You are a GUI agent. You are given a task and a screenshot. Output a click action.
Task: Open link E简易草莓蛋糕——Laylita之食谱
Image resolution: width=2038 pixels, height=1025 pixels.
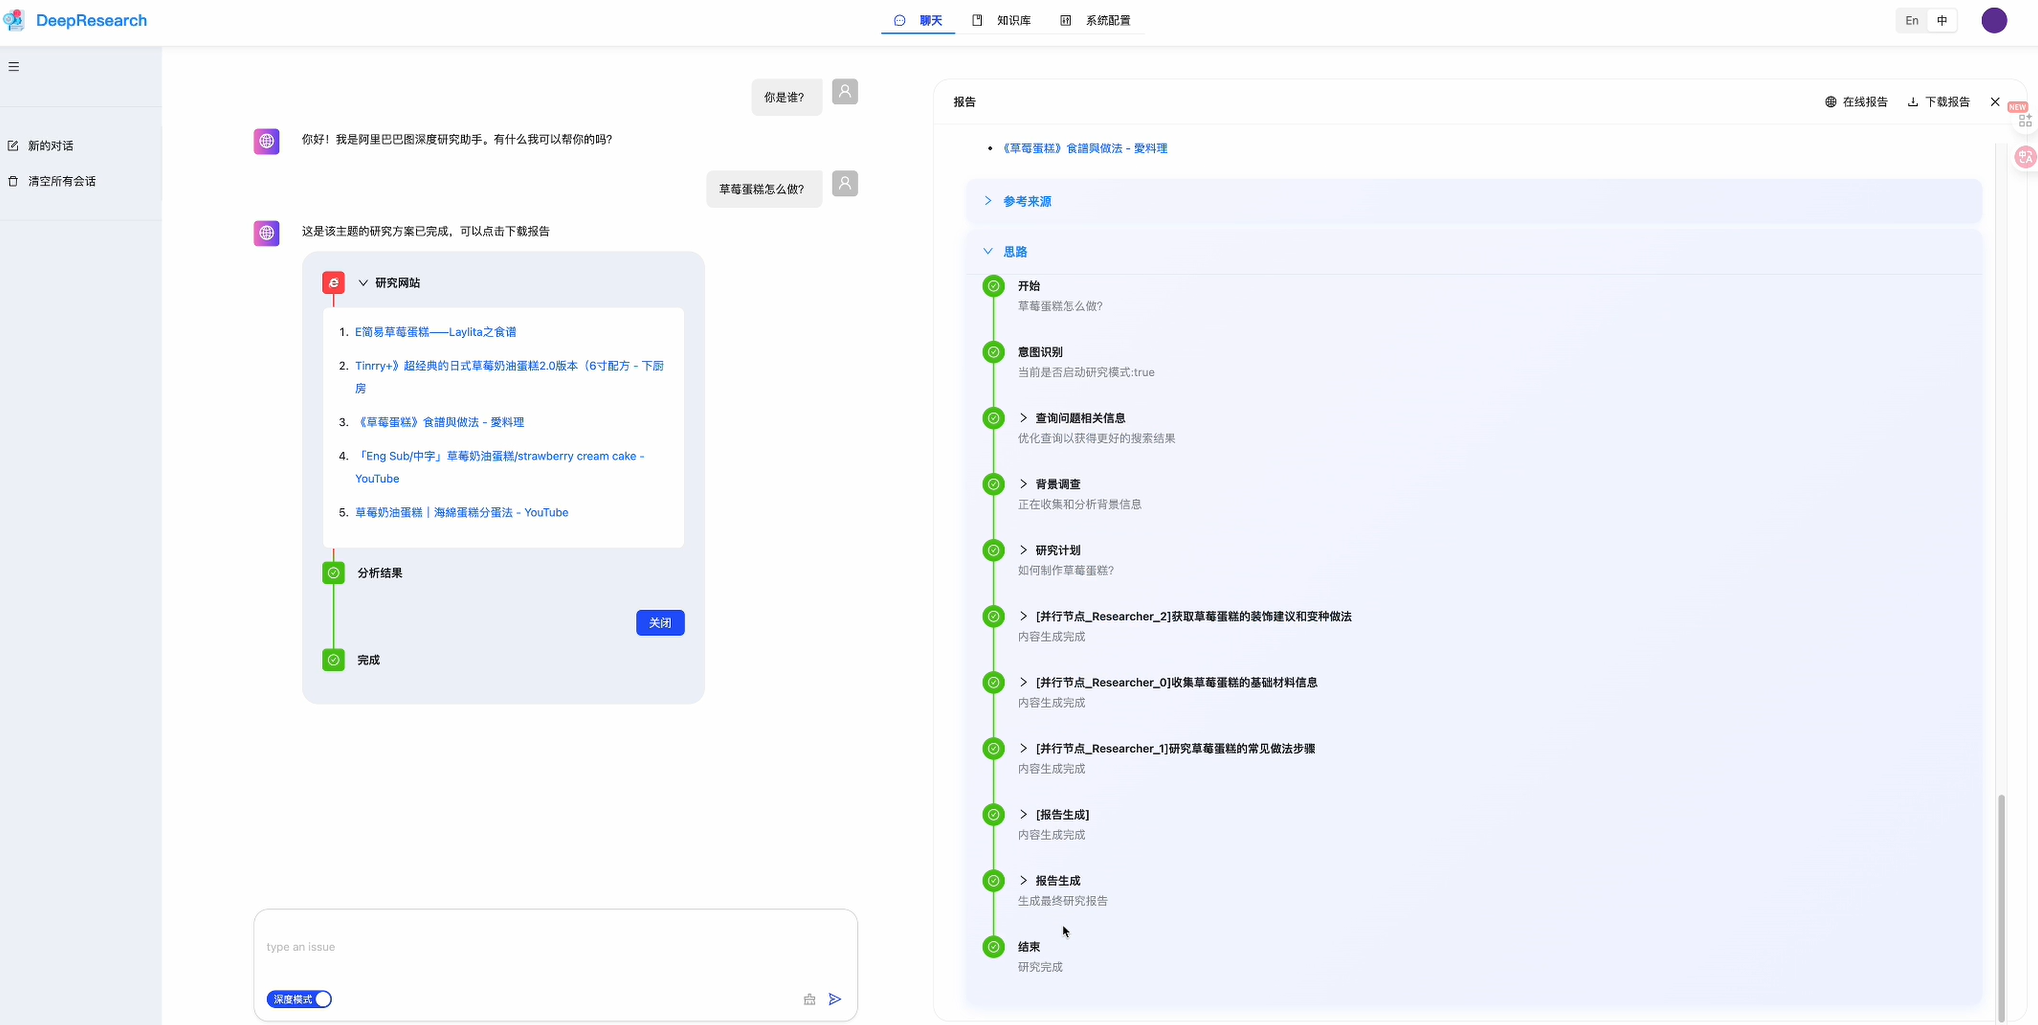(x=436, y=332)
